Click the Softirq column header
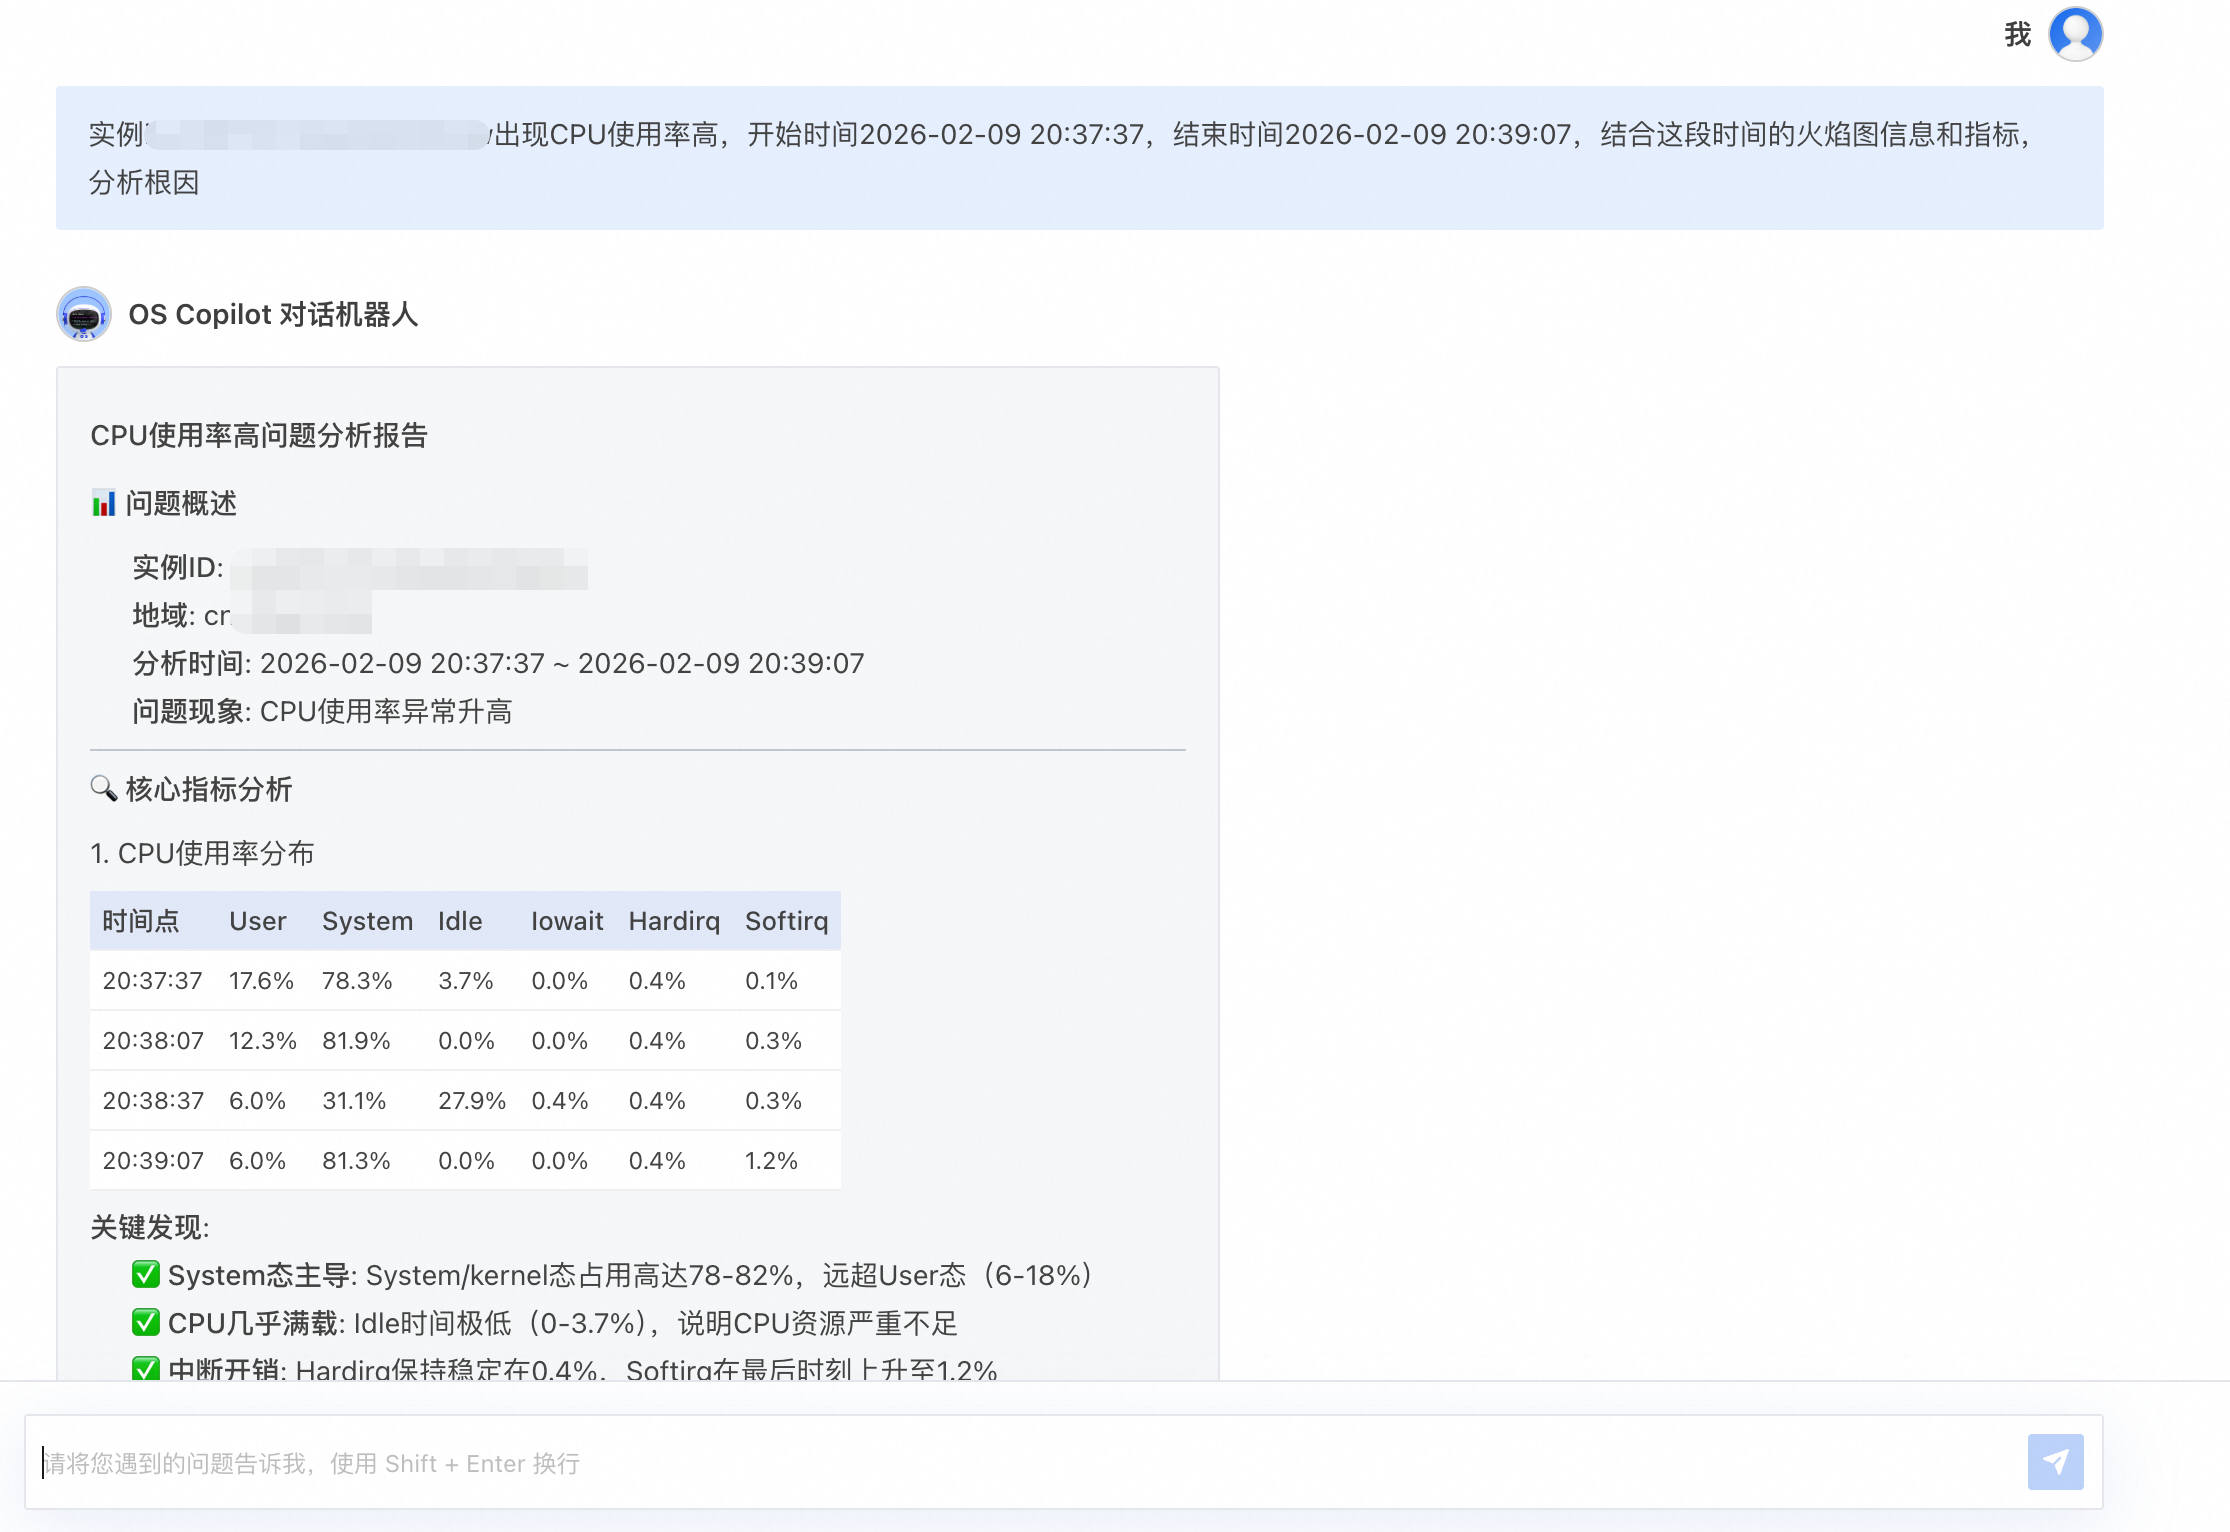The height and width of the screenshot is (1532, 2230). [x=786, y=921]
